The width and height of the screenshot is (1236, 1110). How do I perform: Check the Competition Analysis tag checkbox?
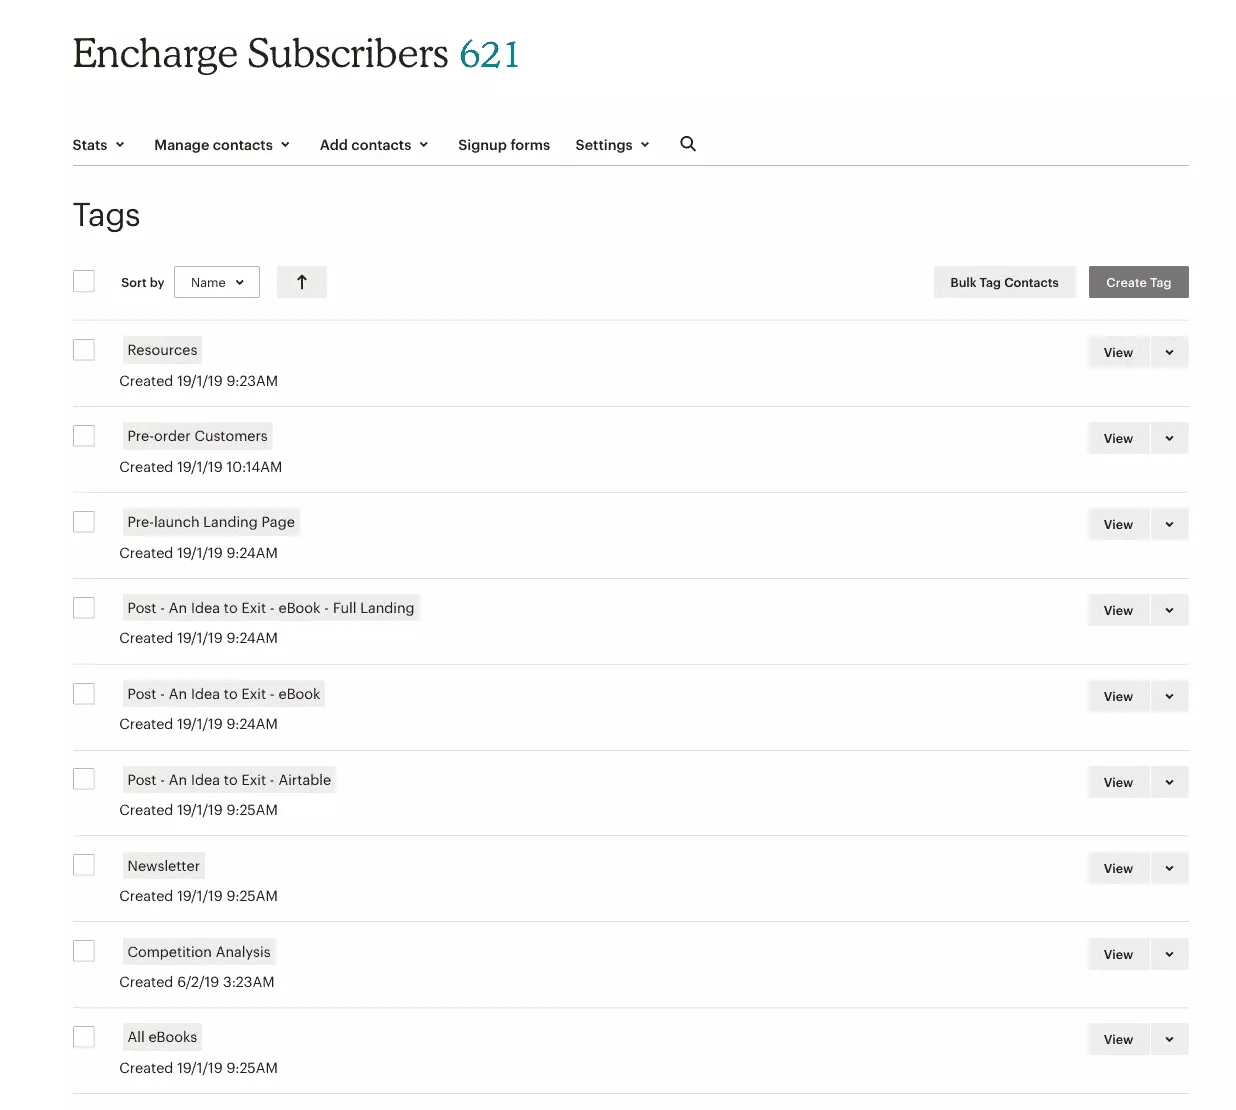[x=84, y=952]
